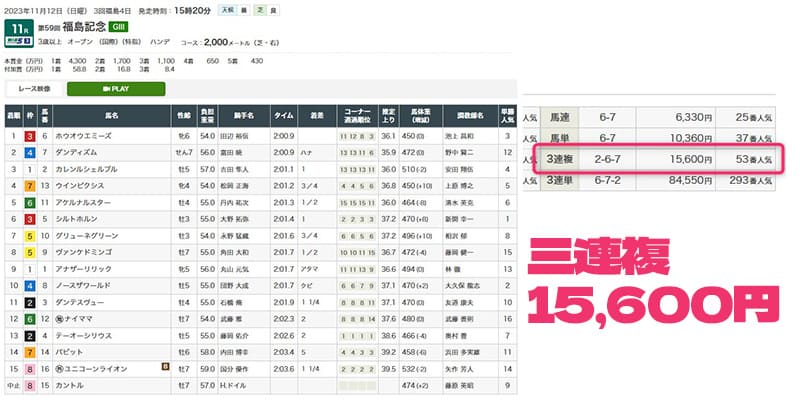Click the WIN5 badge under 11R
800x400 pixels.
[x=19, y=41]
